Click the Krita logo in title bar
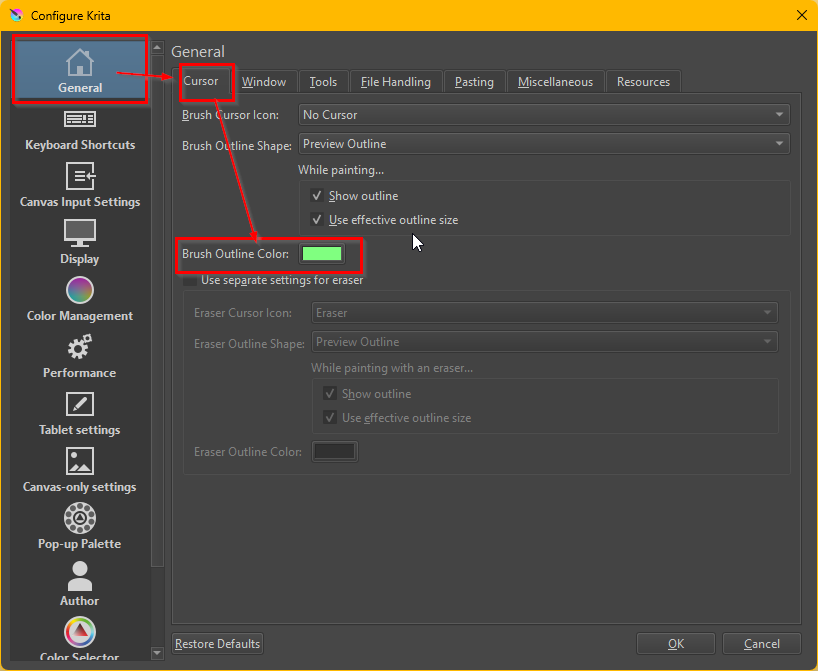This screenshot has height=671, width=818. pos(16,16)
